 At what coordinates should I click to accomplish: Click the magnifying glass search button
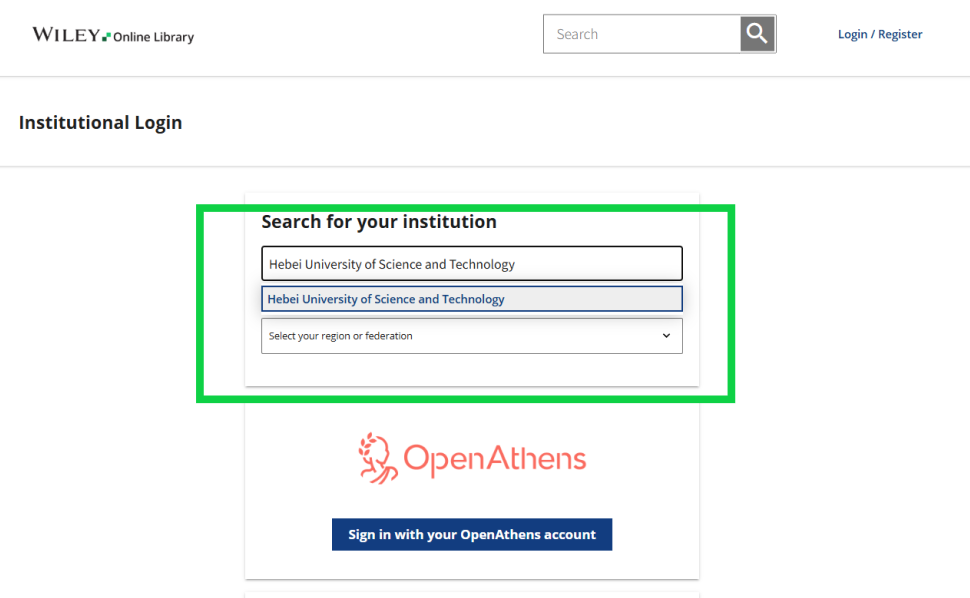(757, 34)
